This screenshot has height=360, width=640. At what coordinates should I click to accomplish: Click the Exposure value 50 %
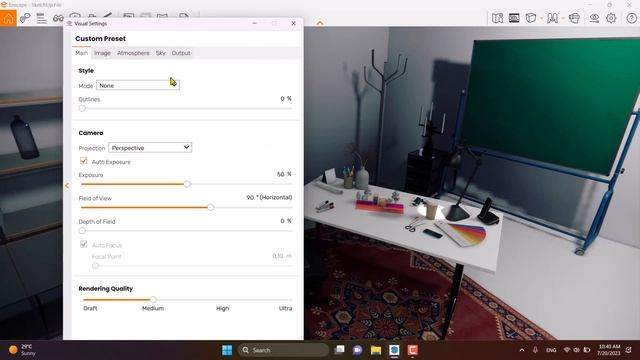[284, 174]
